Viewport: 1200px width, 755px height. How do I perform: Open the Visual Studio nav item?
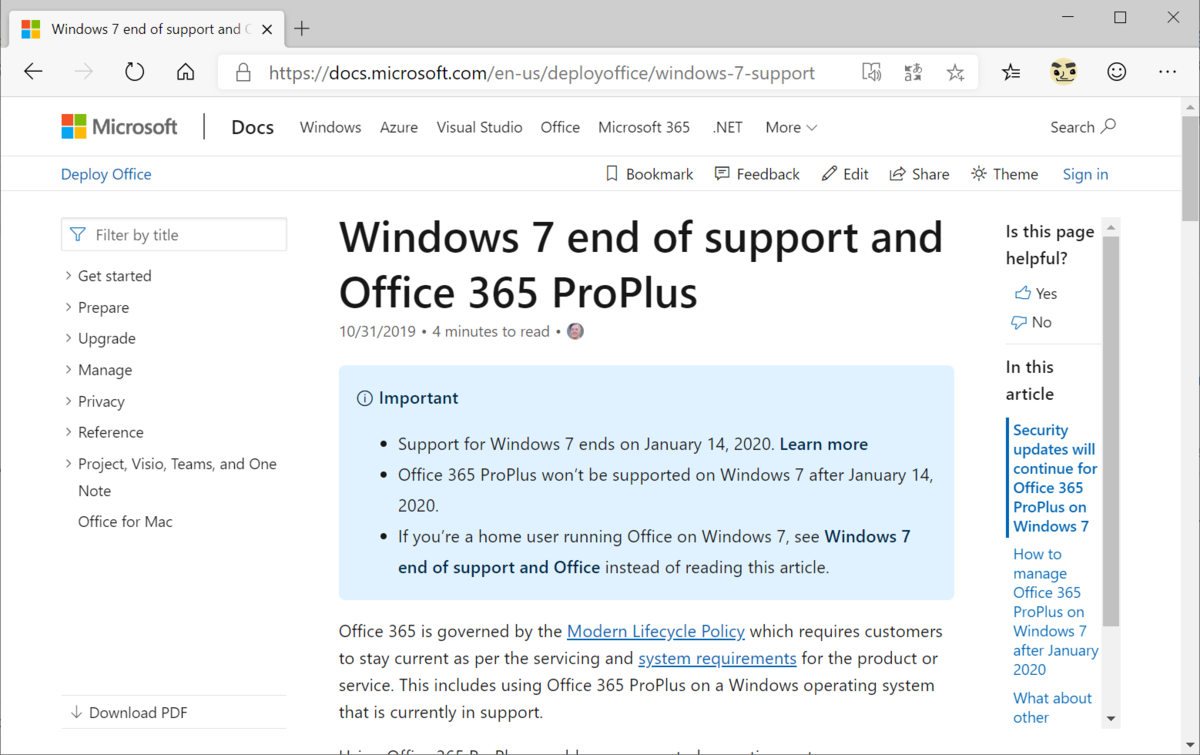[x=479, y=127]
